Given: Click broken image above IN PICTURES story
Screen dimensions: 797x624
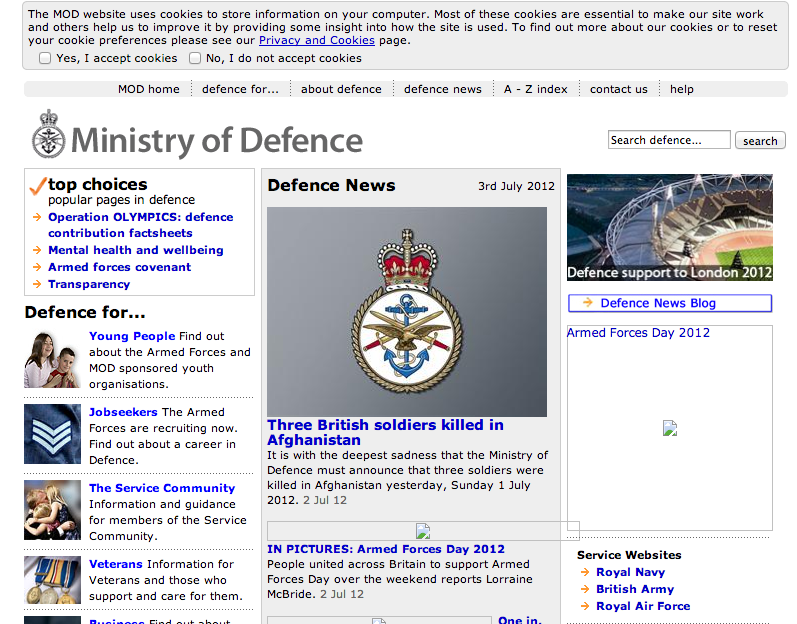Looking at the screenshot, I should pos(423,531).
